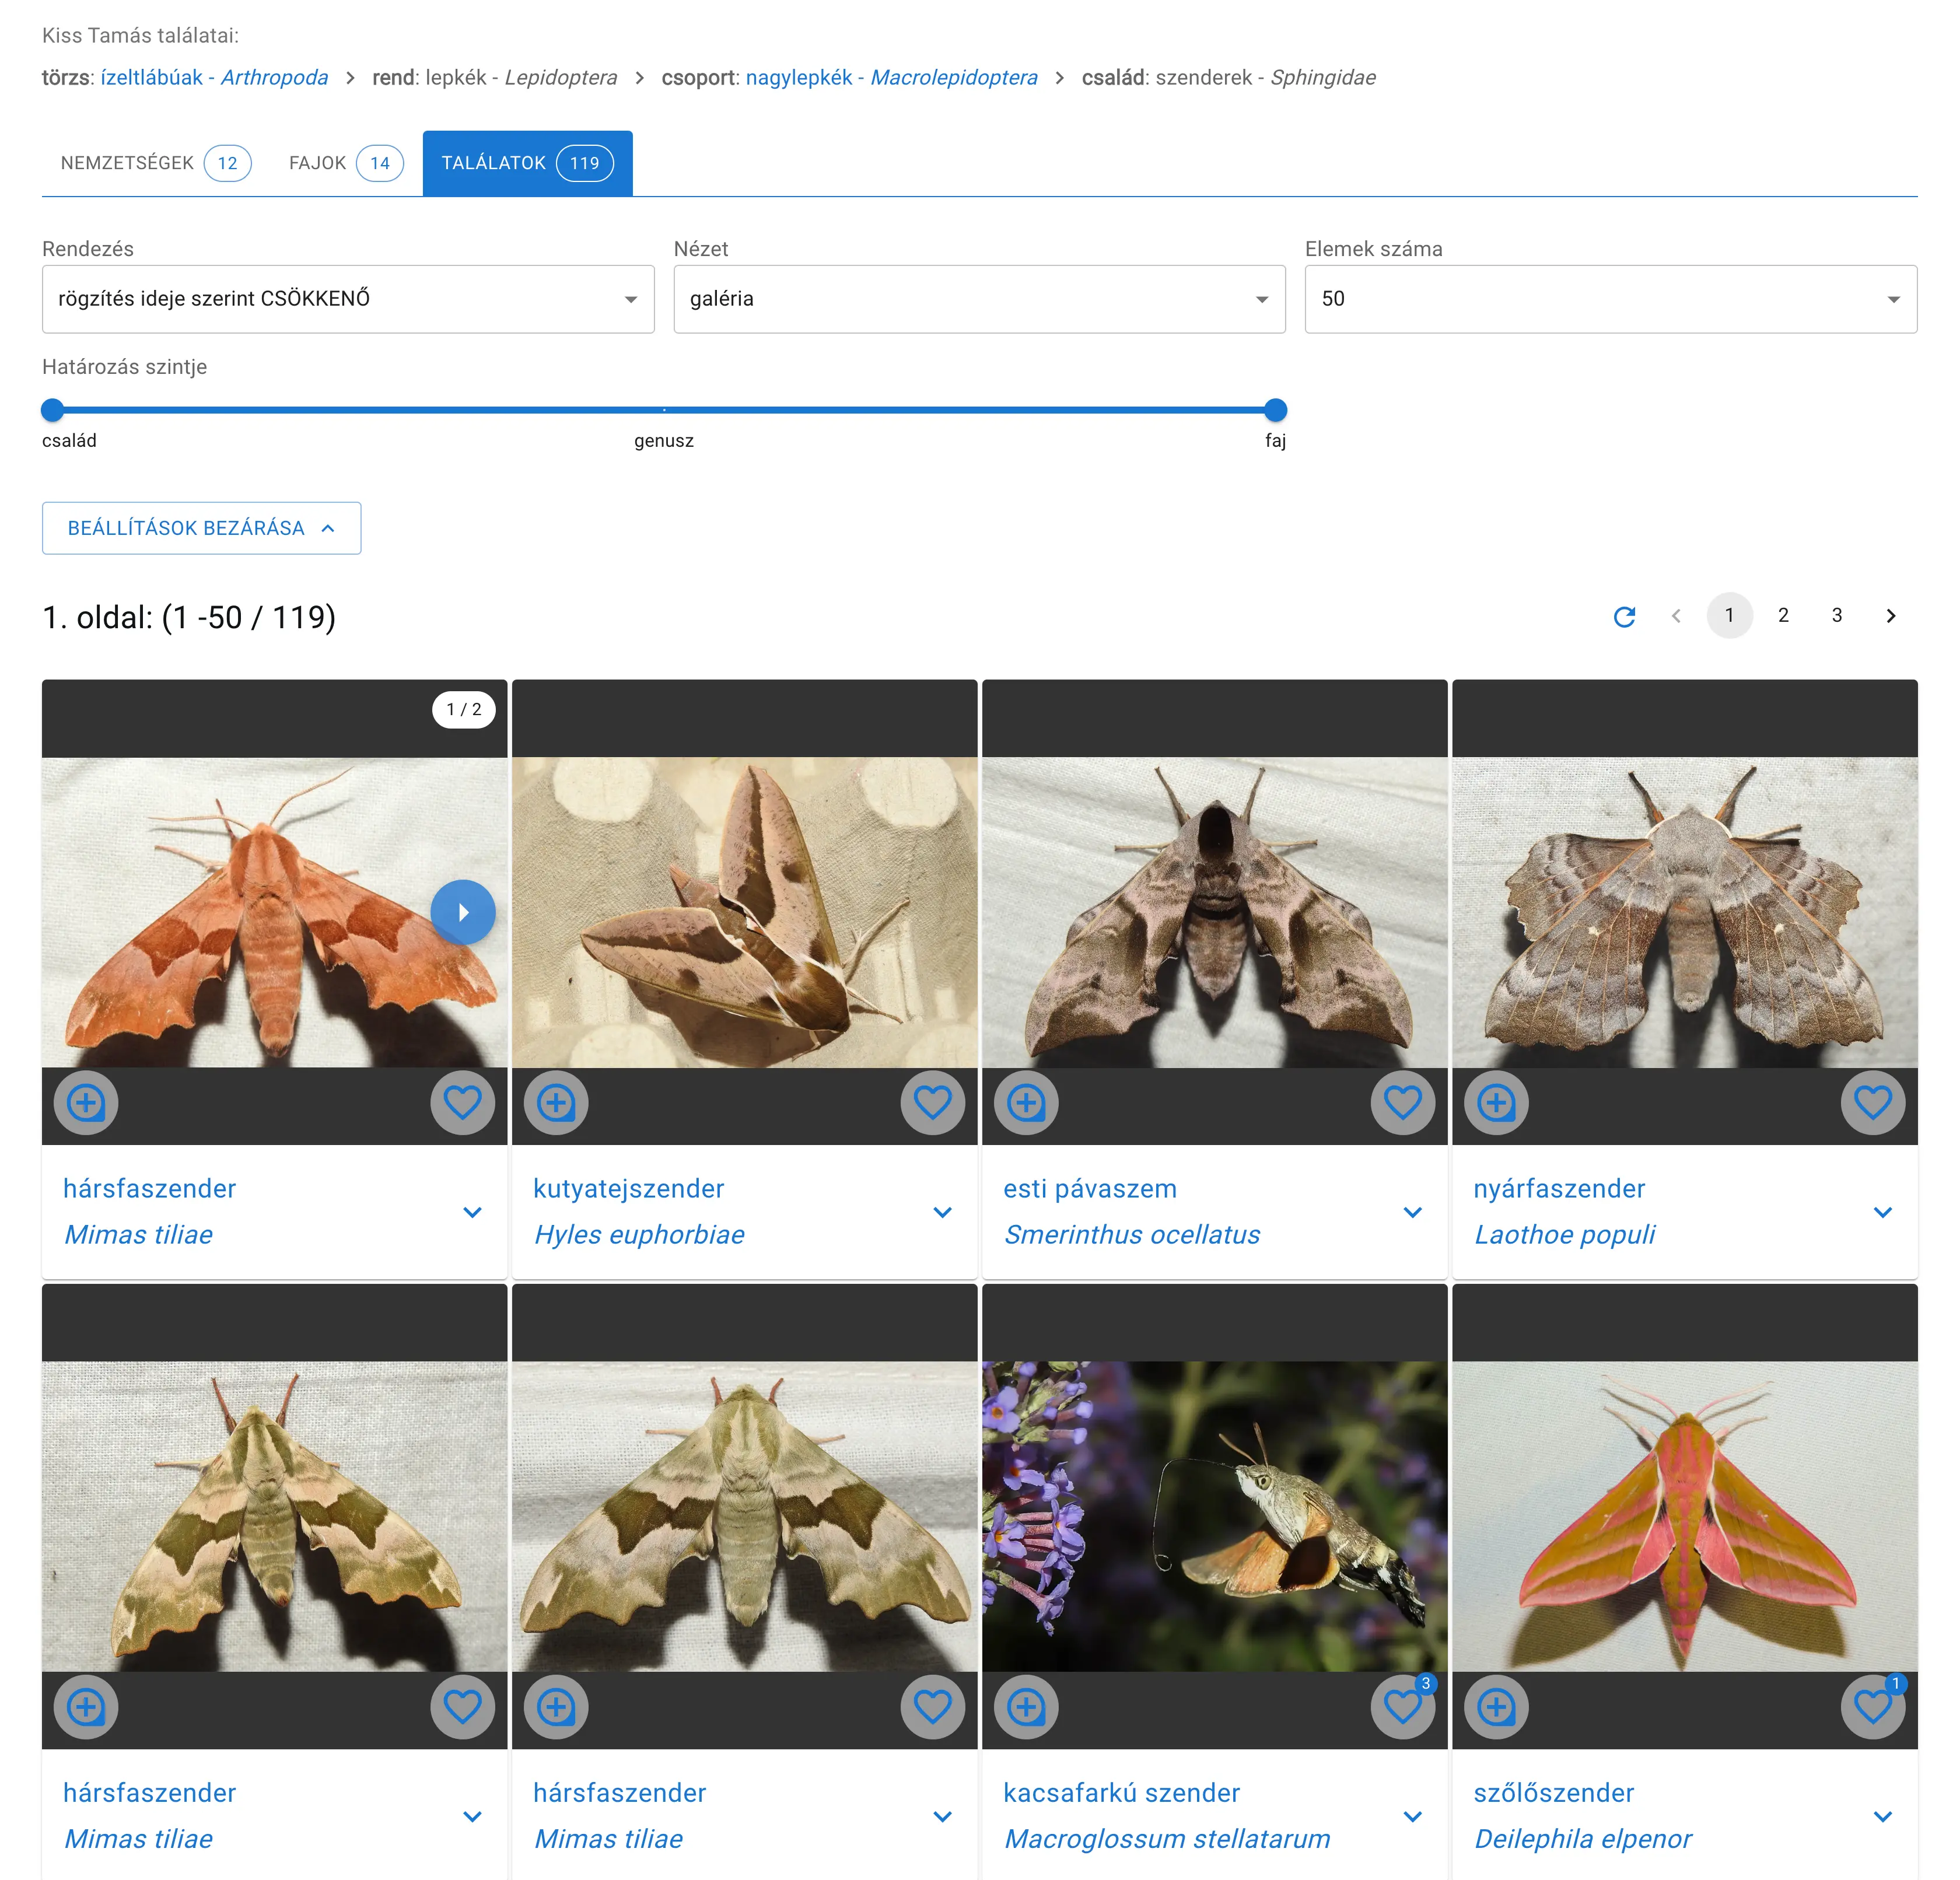Expand the details chevron under Laothoe populi
The height and width of the screenshot is (1880, 1960).
(1884, 1212)
